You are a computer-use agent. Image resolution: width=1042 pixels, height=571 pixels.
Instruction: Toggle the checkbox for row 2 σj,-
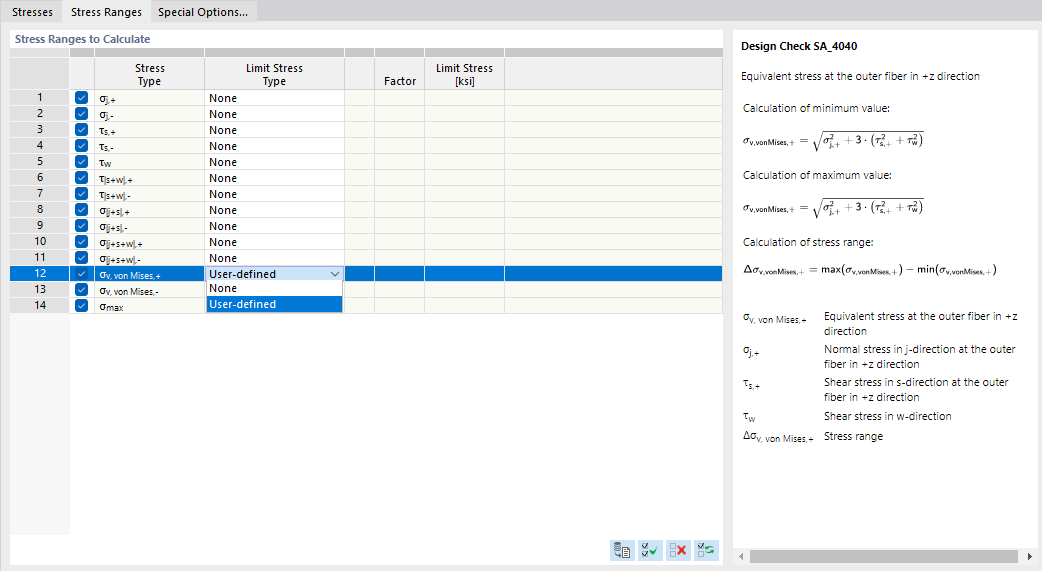tap(81, 114)
